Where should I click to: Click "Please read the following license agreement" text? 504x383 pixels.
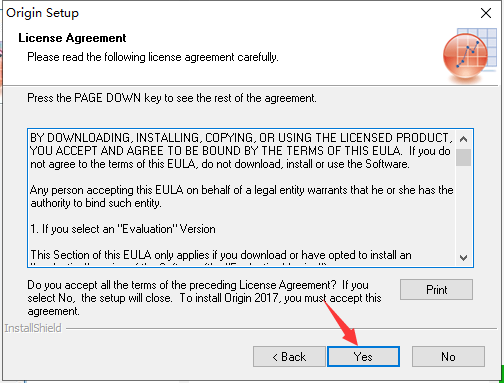(153, 57)
